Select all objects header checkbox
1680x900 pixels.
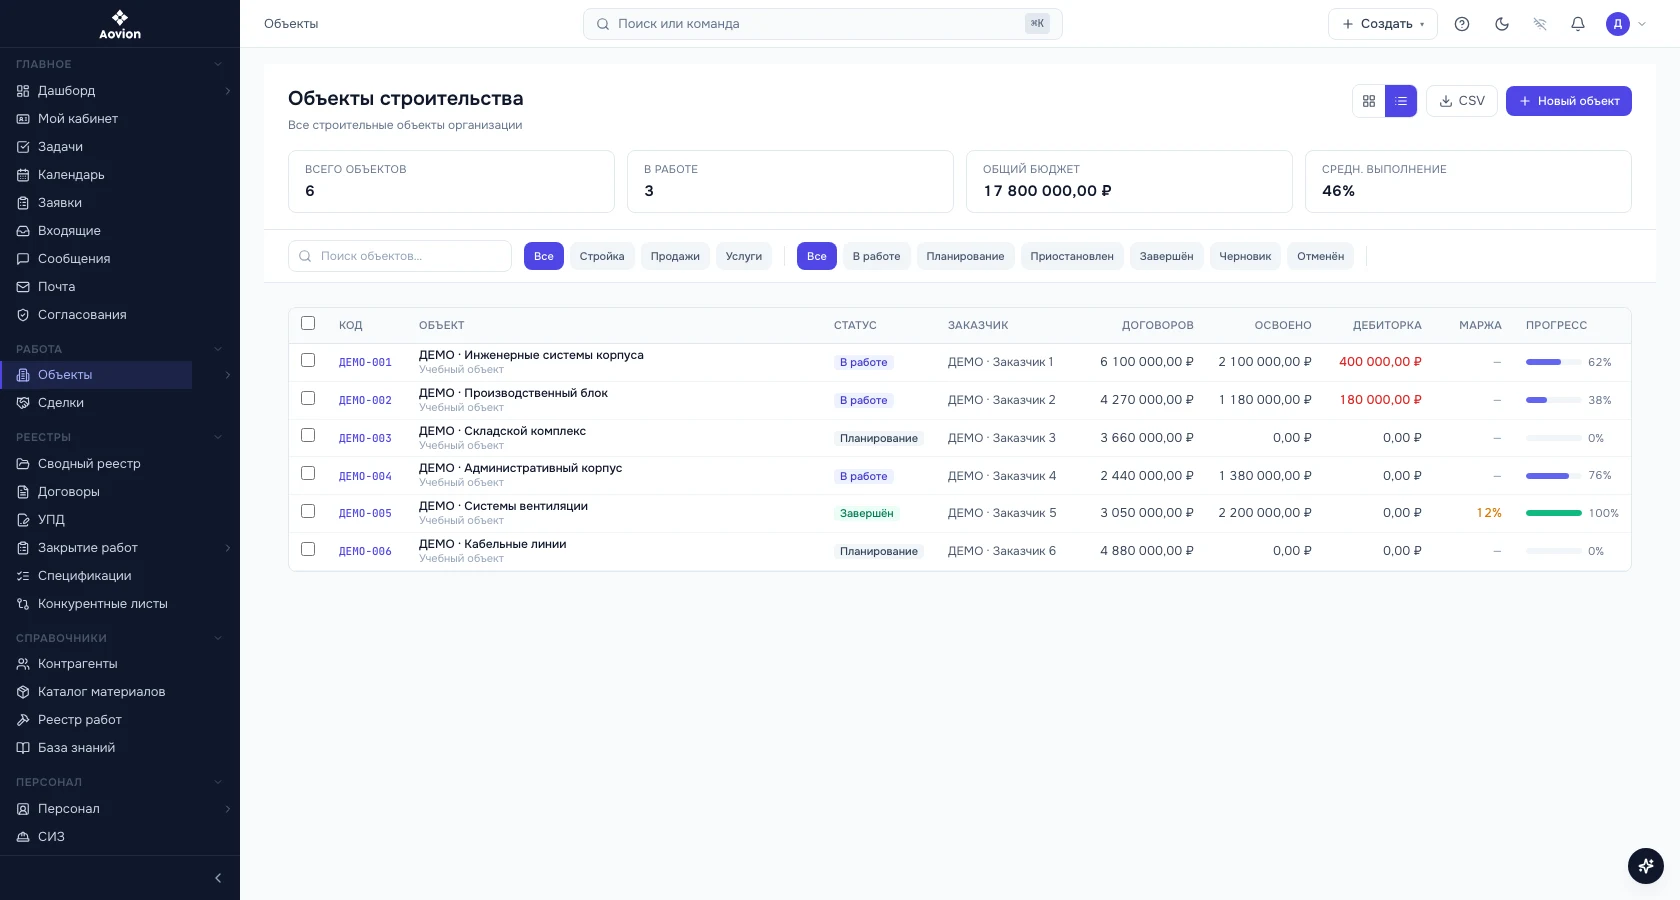coord(308,323)
